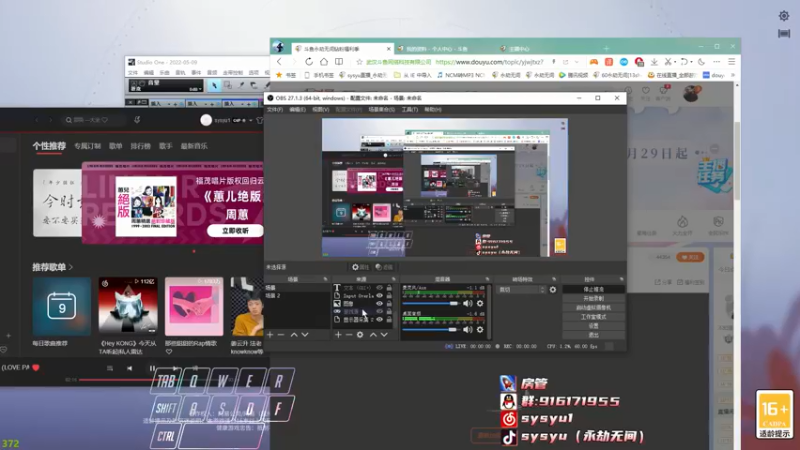Toggle lock on the image source

click(389, 304)
